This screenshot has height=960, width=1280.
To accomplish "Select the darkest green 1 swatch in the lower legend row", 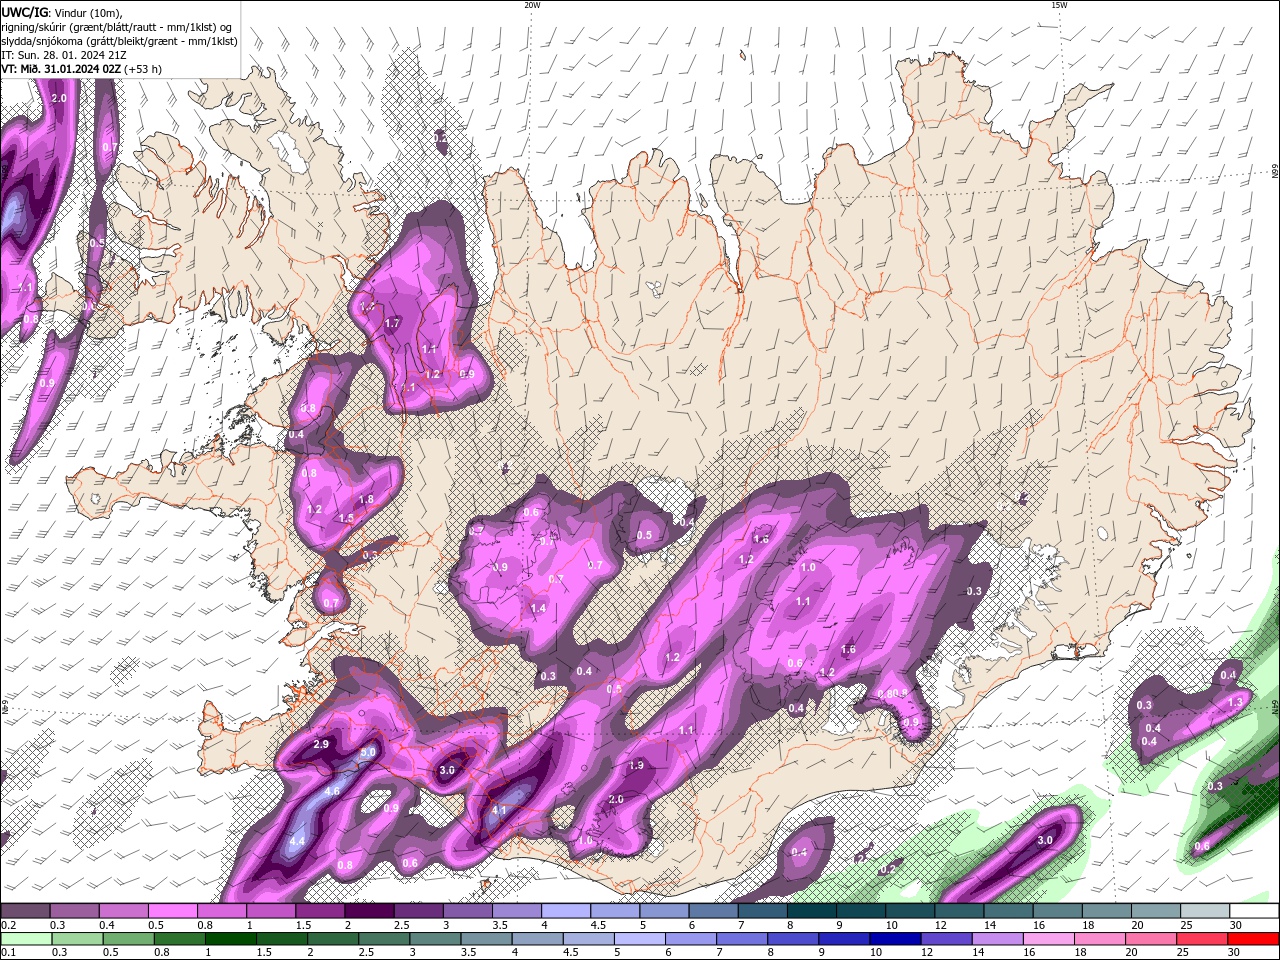I will (230, 939).
